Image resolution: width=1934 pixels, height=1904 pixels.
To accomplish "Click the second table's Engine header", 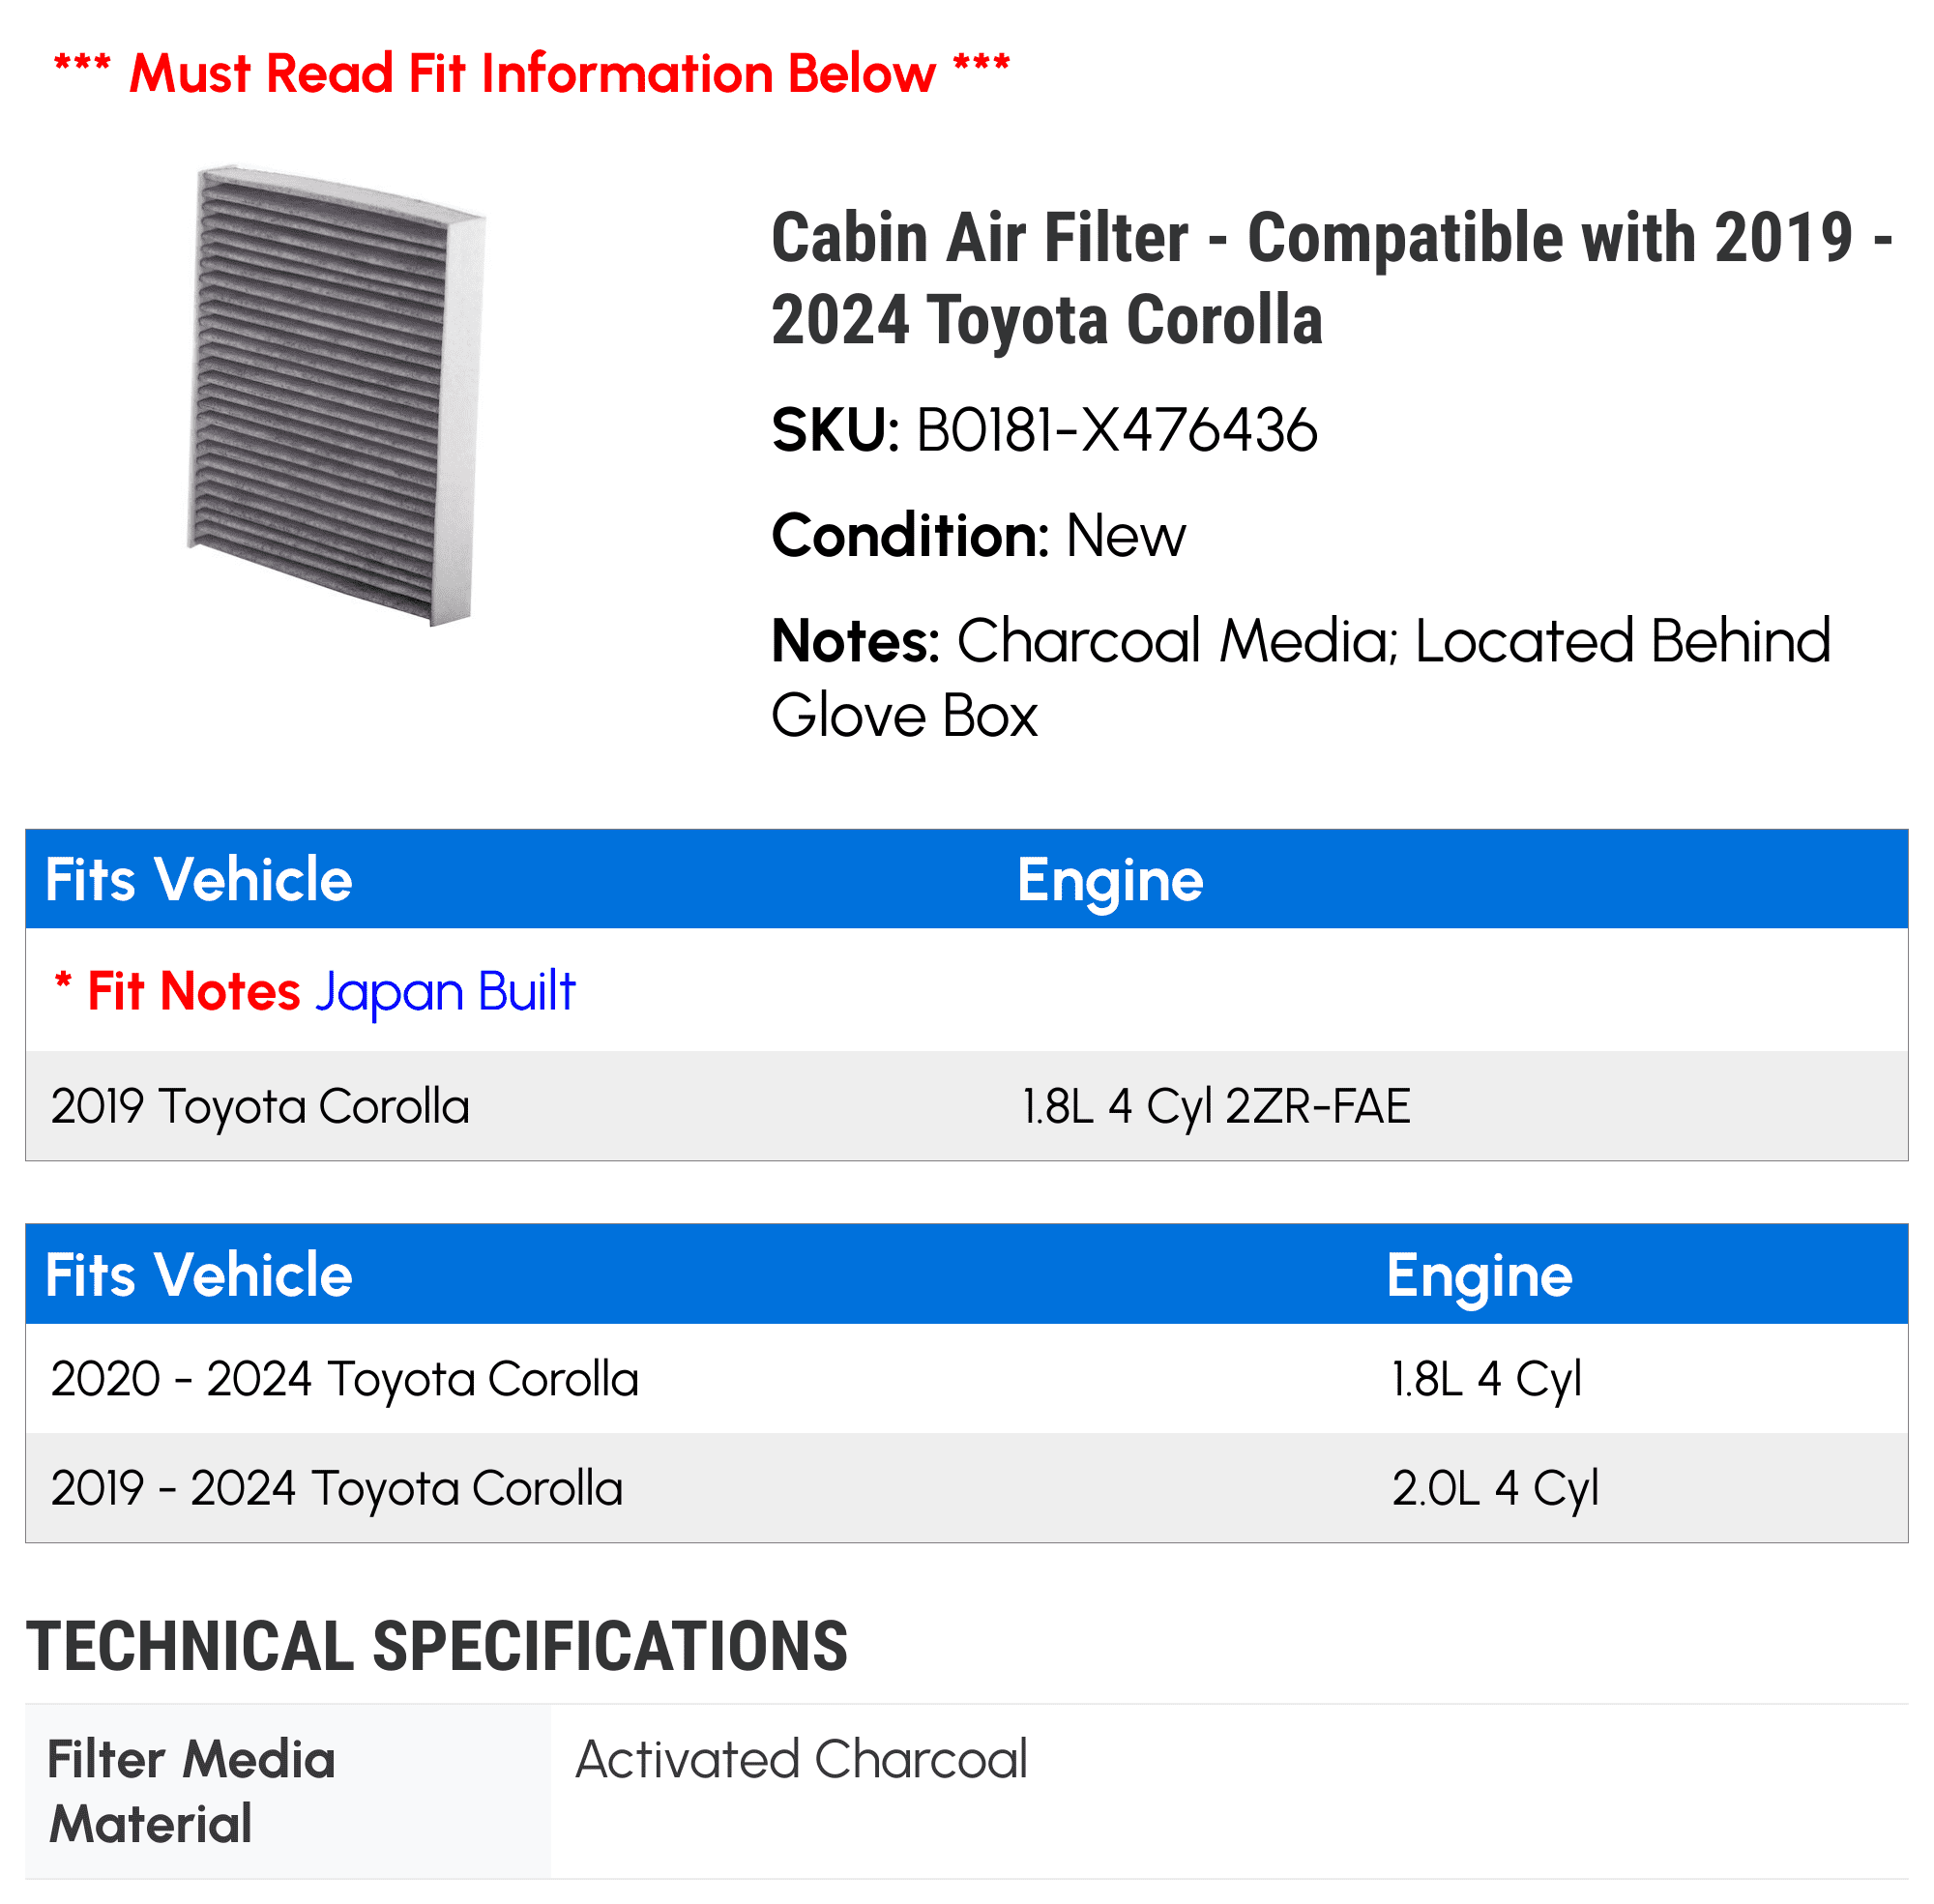I will 1479,1276.
